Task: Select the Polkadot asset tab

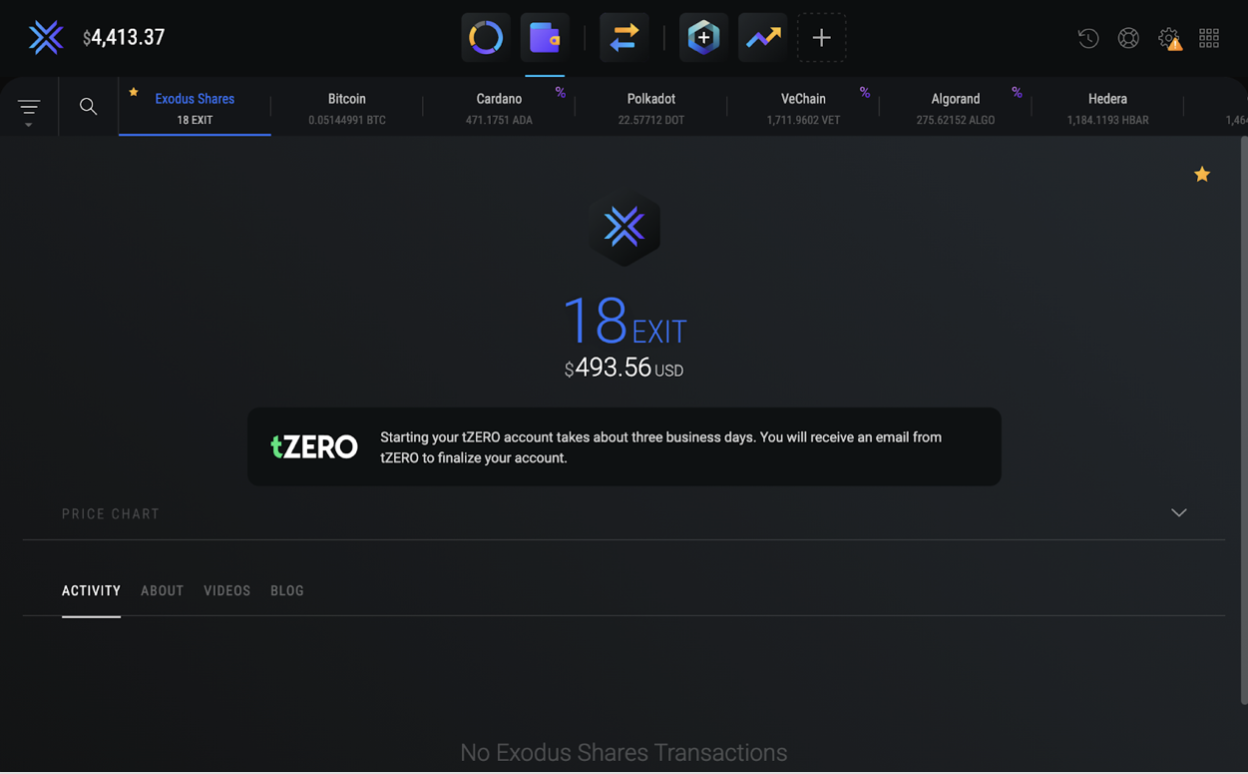Action: click(651, 108)
